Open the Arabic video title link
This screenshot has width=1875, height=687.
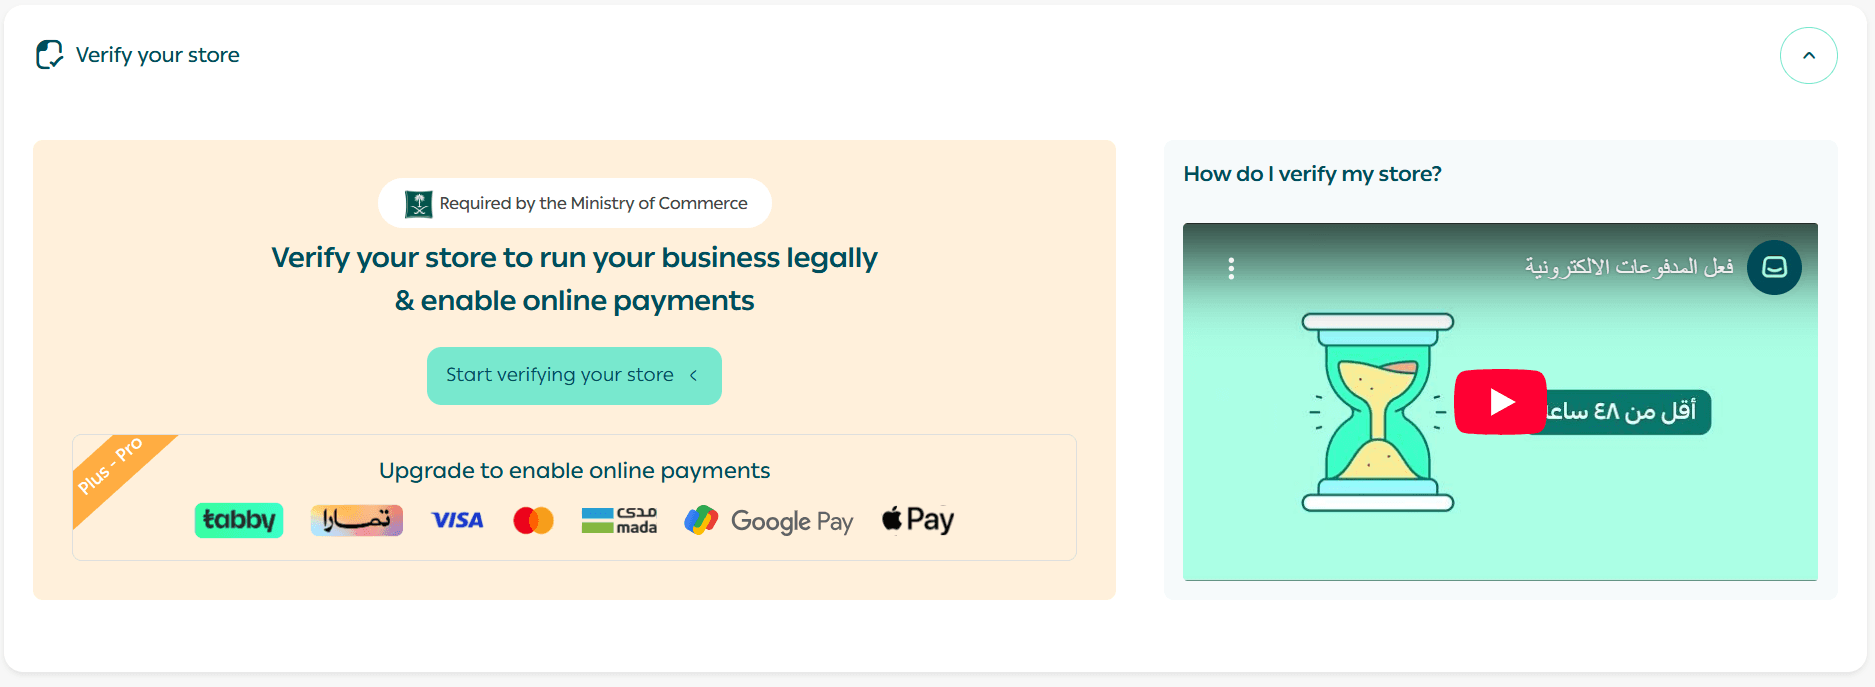coord(1629,267)
